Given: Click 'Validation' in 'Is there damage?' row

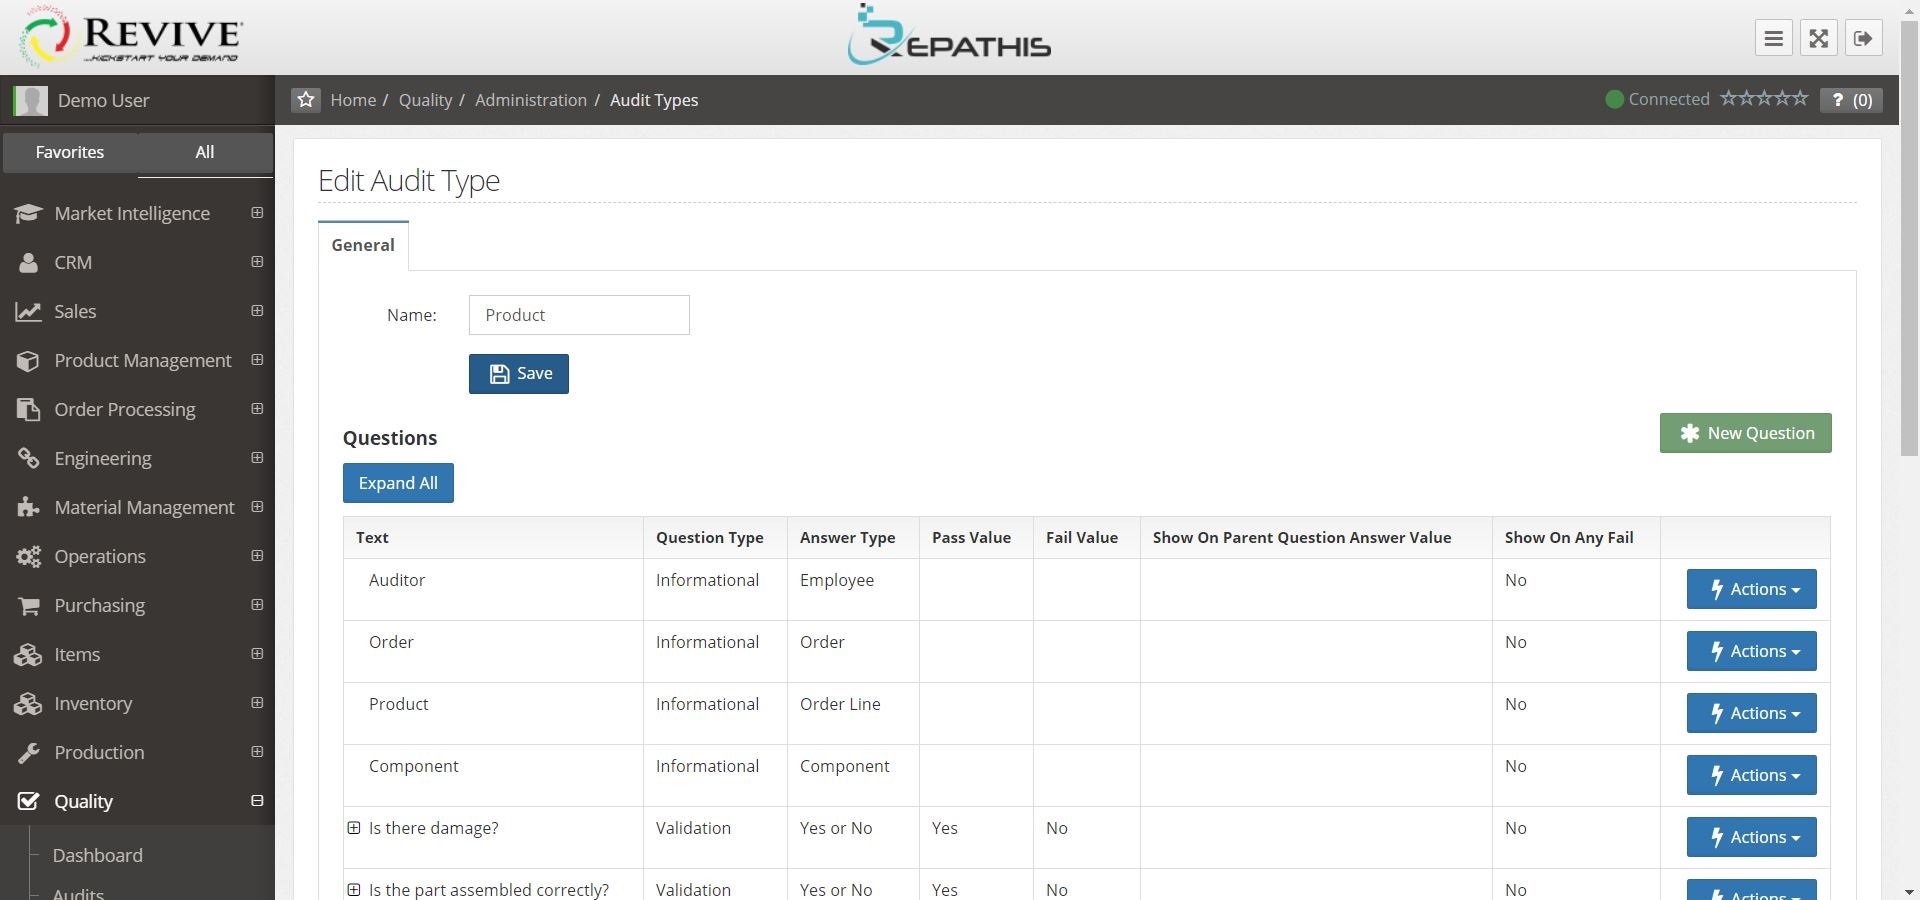Looking at the screenshot, I should [693, 828].
